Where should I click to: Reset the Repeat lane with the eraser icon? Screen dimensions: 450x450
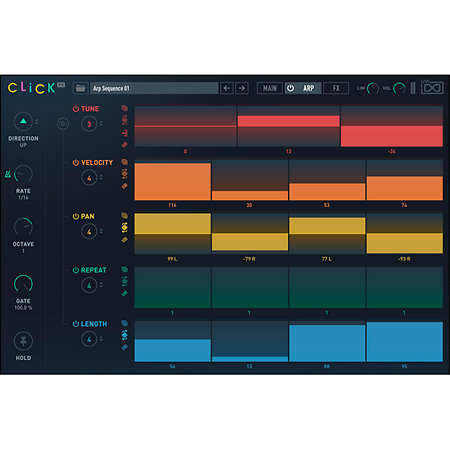(x=125, y=293)
